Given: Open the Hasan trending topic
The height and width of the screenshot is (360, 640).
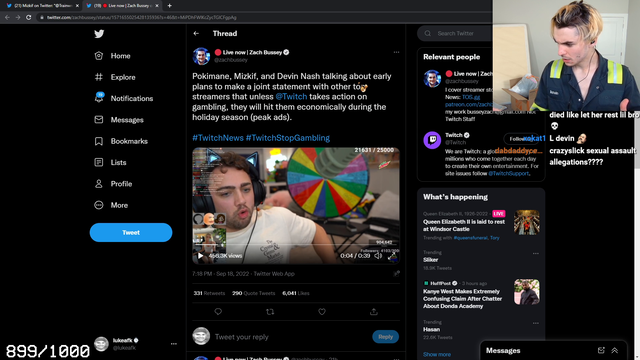Looking at the screenshot, I should 431,329.
